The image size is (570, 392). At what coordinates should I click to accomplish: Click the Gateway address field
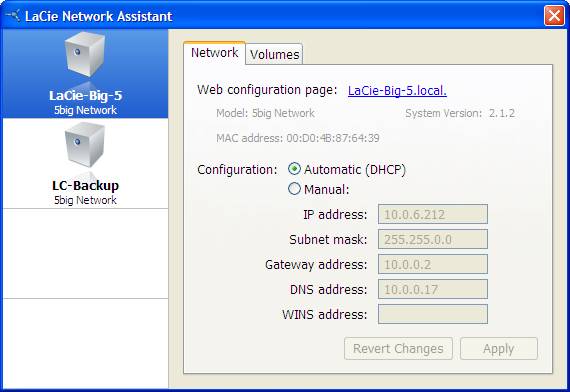tap(433, 264)
